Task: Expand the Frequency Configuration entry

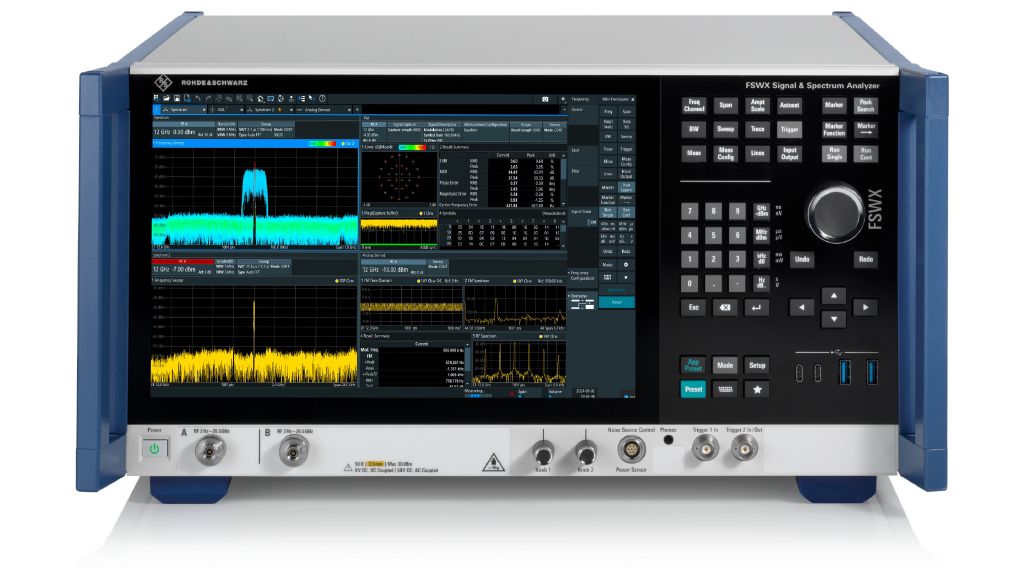Action: tap(581, 276)
